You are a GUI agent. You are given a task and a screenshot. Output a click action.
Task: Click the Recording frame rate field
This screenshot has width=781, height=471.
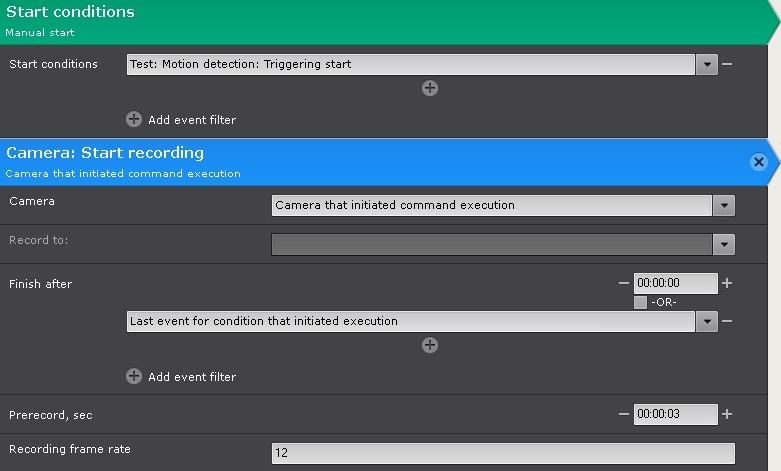(502, 453)
